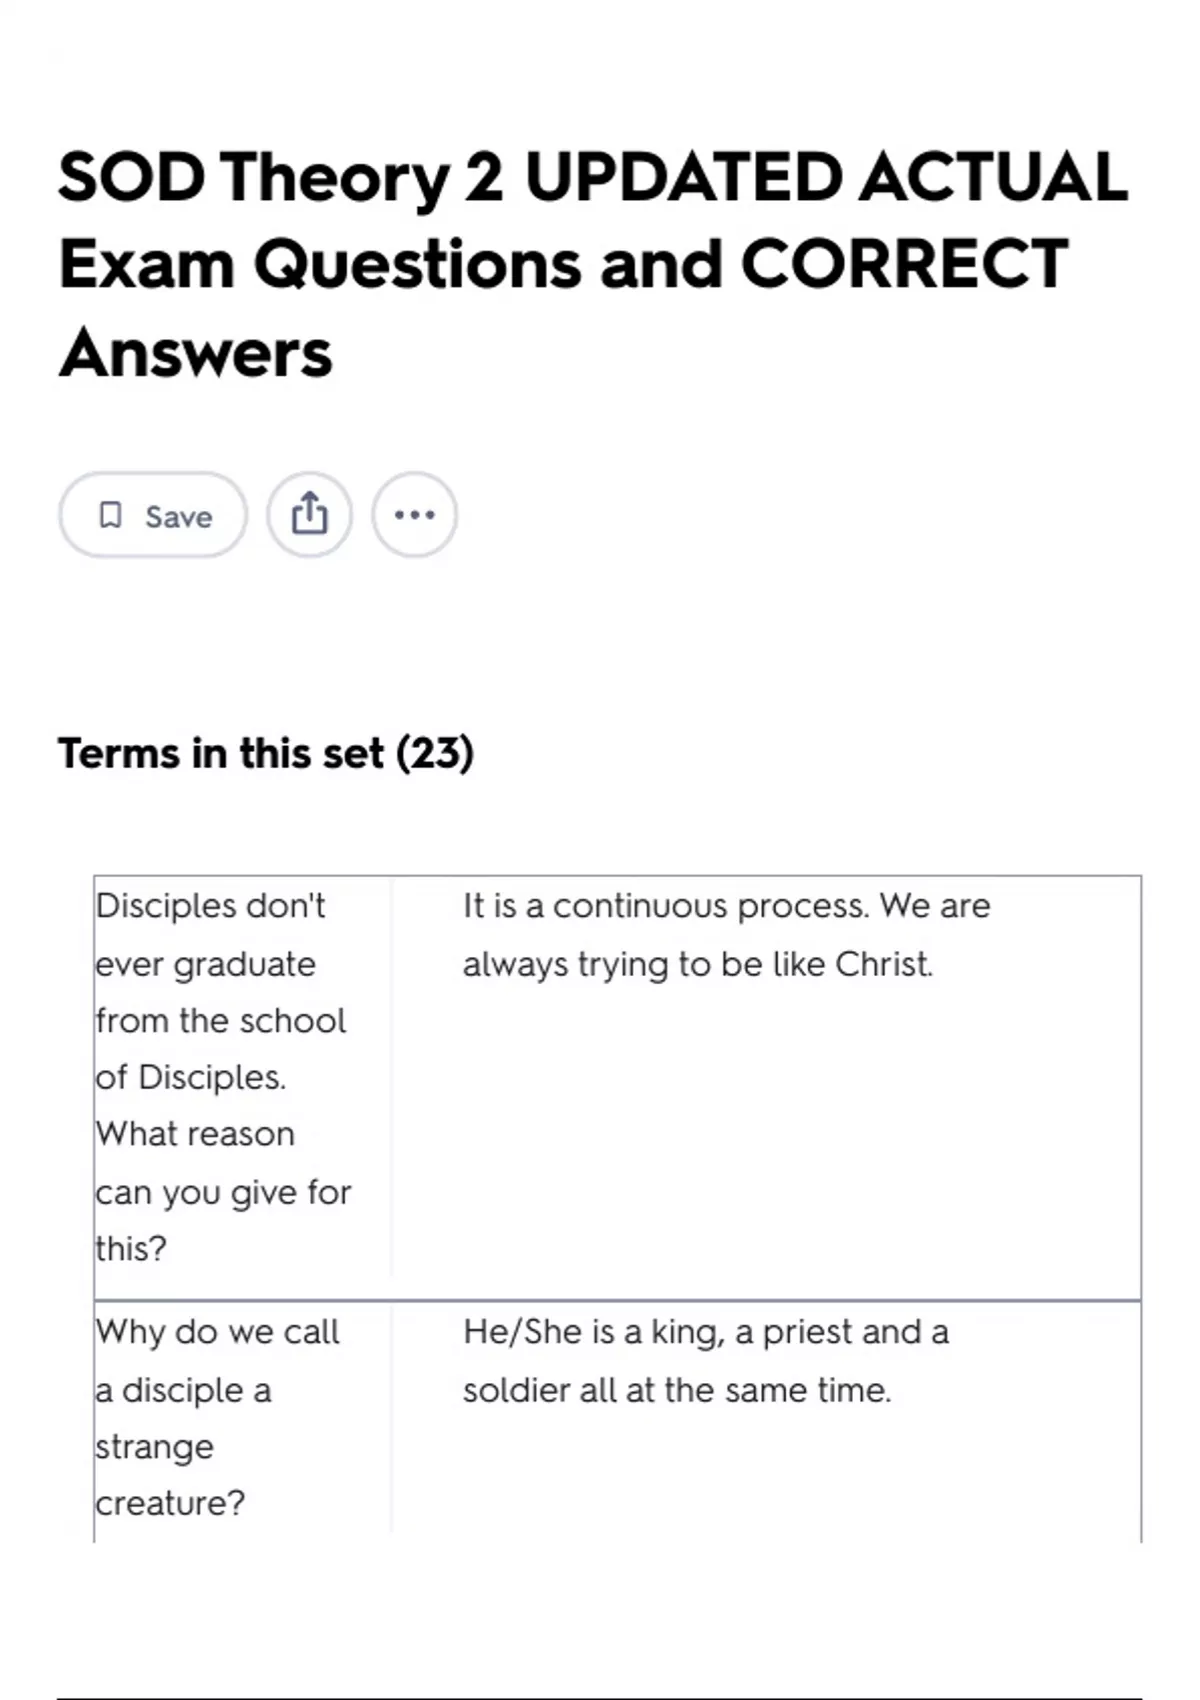Click "SOD Theory 2" in the title
The image size is (1200, 1700).
pyautogui.click(x=280, y=178)
